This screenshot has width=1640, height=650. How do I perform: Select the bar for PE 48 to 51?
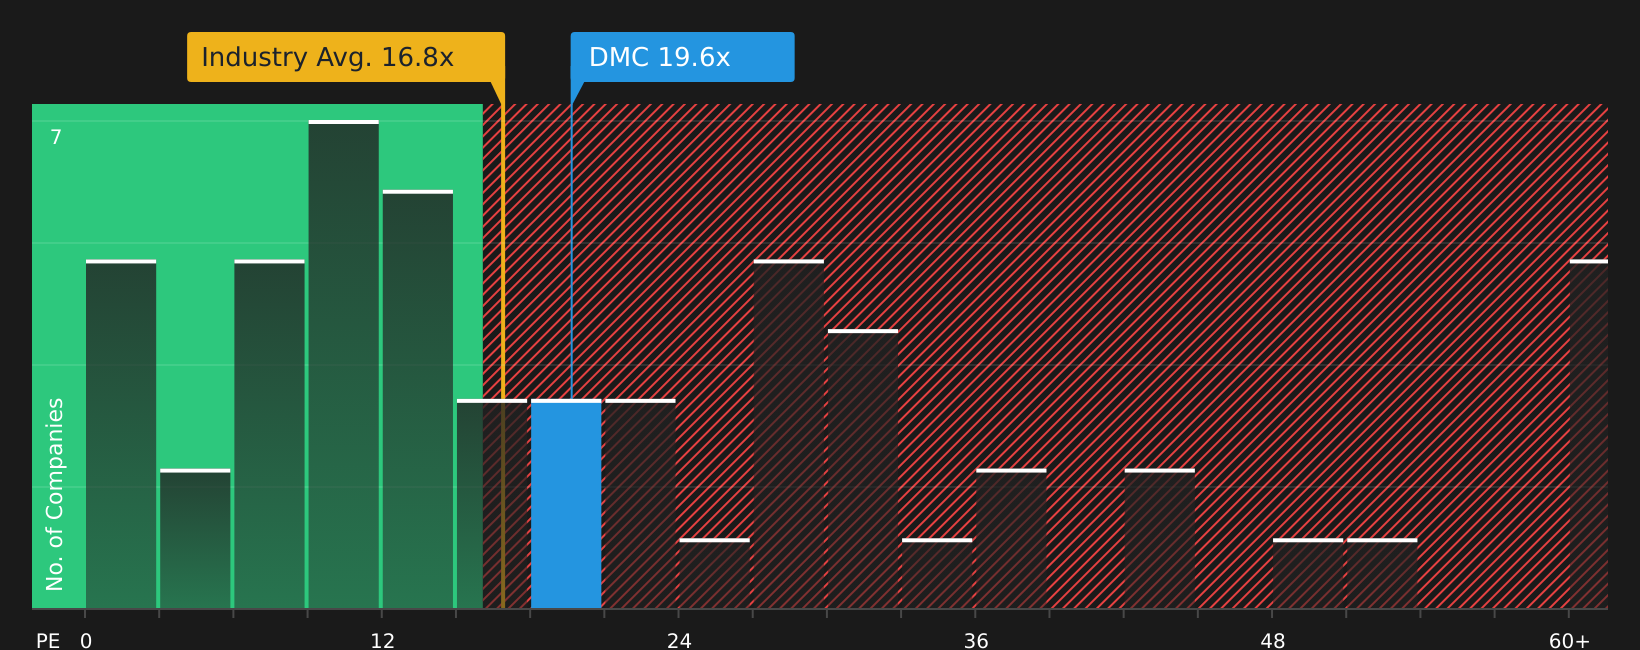pos(1308,574)
